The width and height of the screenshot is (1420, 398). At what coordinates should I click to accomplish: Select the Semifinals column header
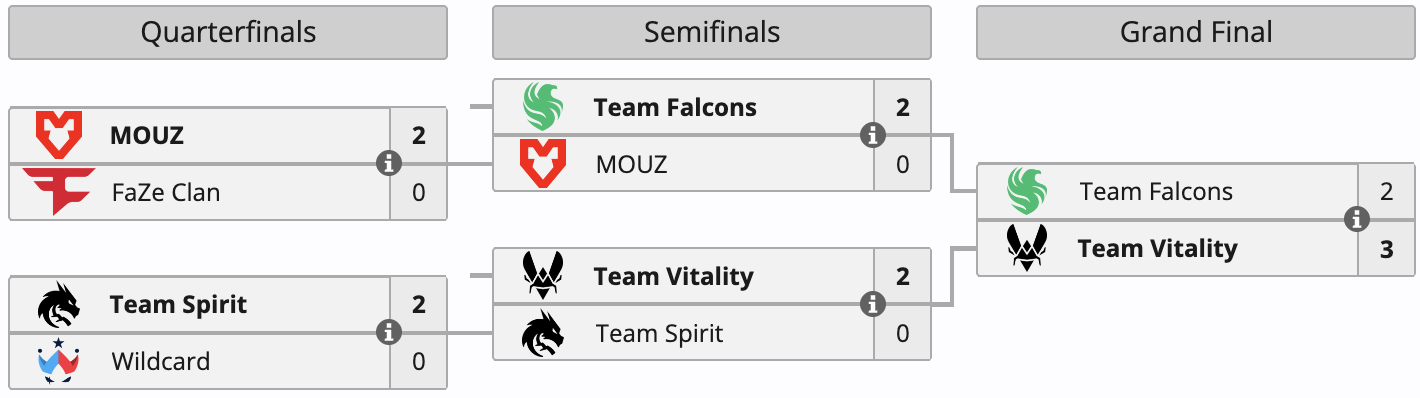click(x=711, y=32)
